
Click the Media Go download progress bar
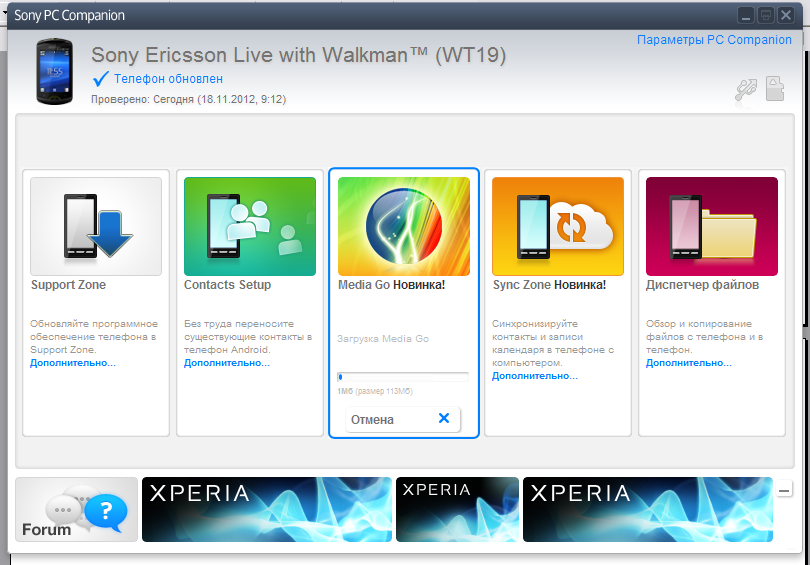click(403, 377)
